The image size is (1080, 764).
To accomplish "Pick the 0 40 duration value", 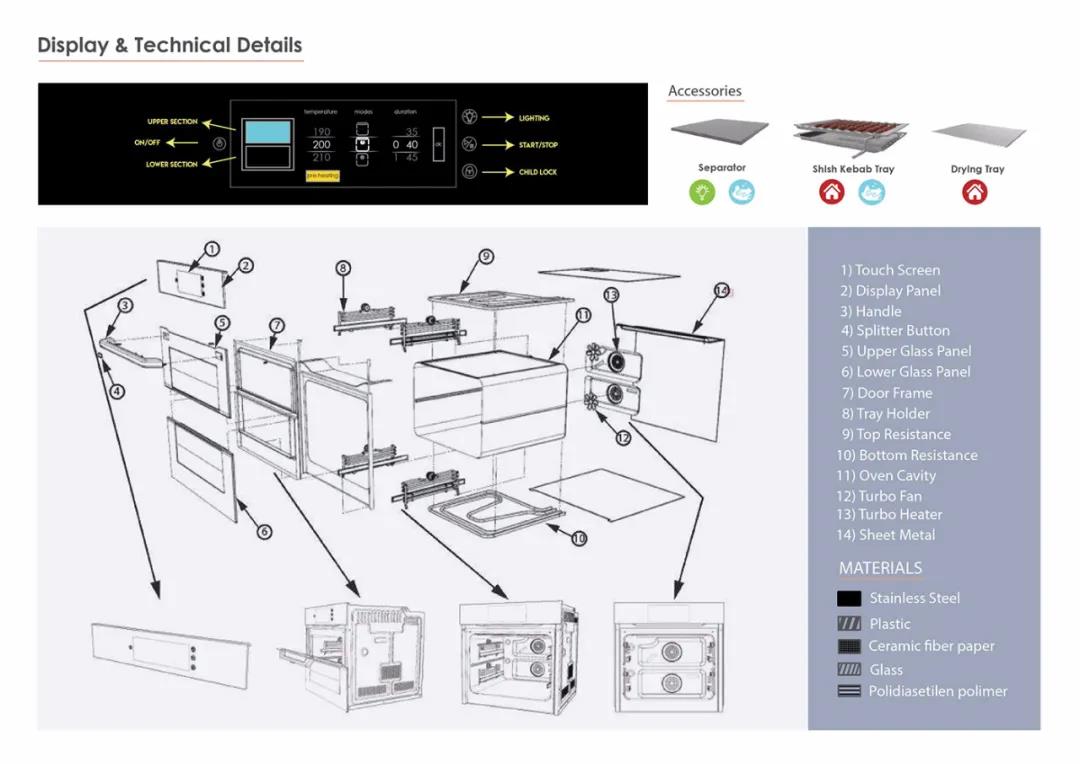I will click(405, 145).
